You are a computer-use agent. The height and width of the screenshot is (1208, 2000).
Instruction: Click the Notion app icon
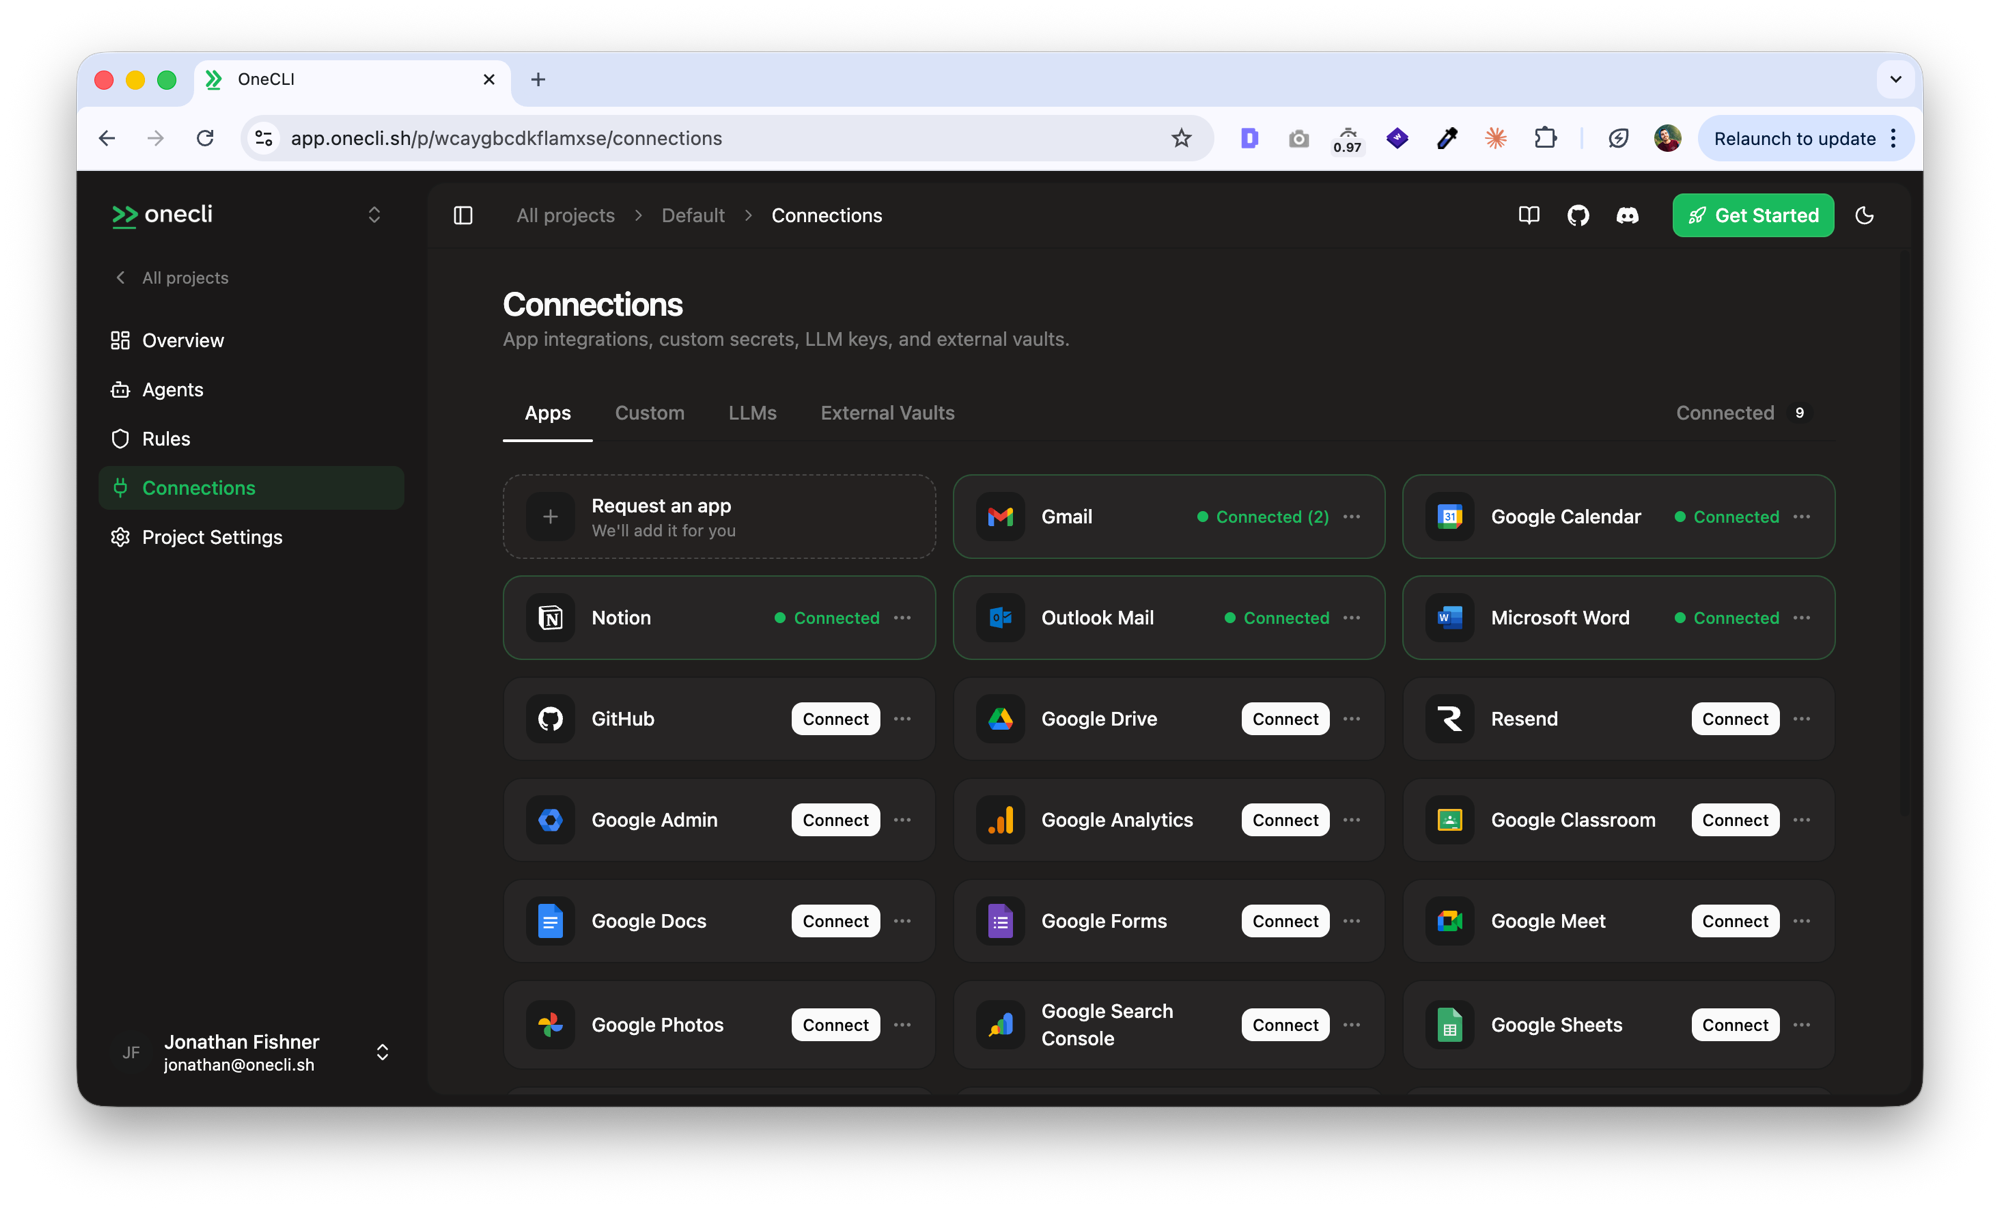pyautogui.click(x=551, y=618)
